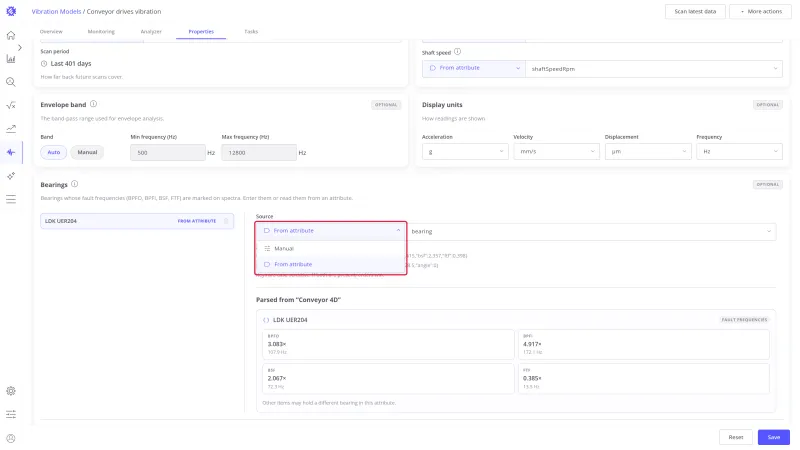Open the Acceleration units dropdown
800x450 pixels.
[x=465, y=152]
